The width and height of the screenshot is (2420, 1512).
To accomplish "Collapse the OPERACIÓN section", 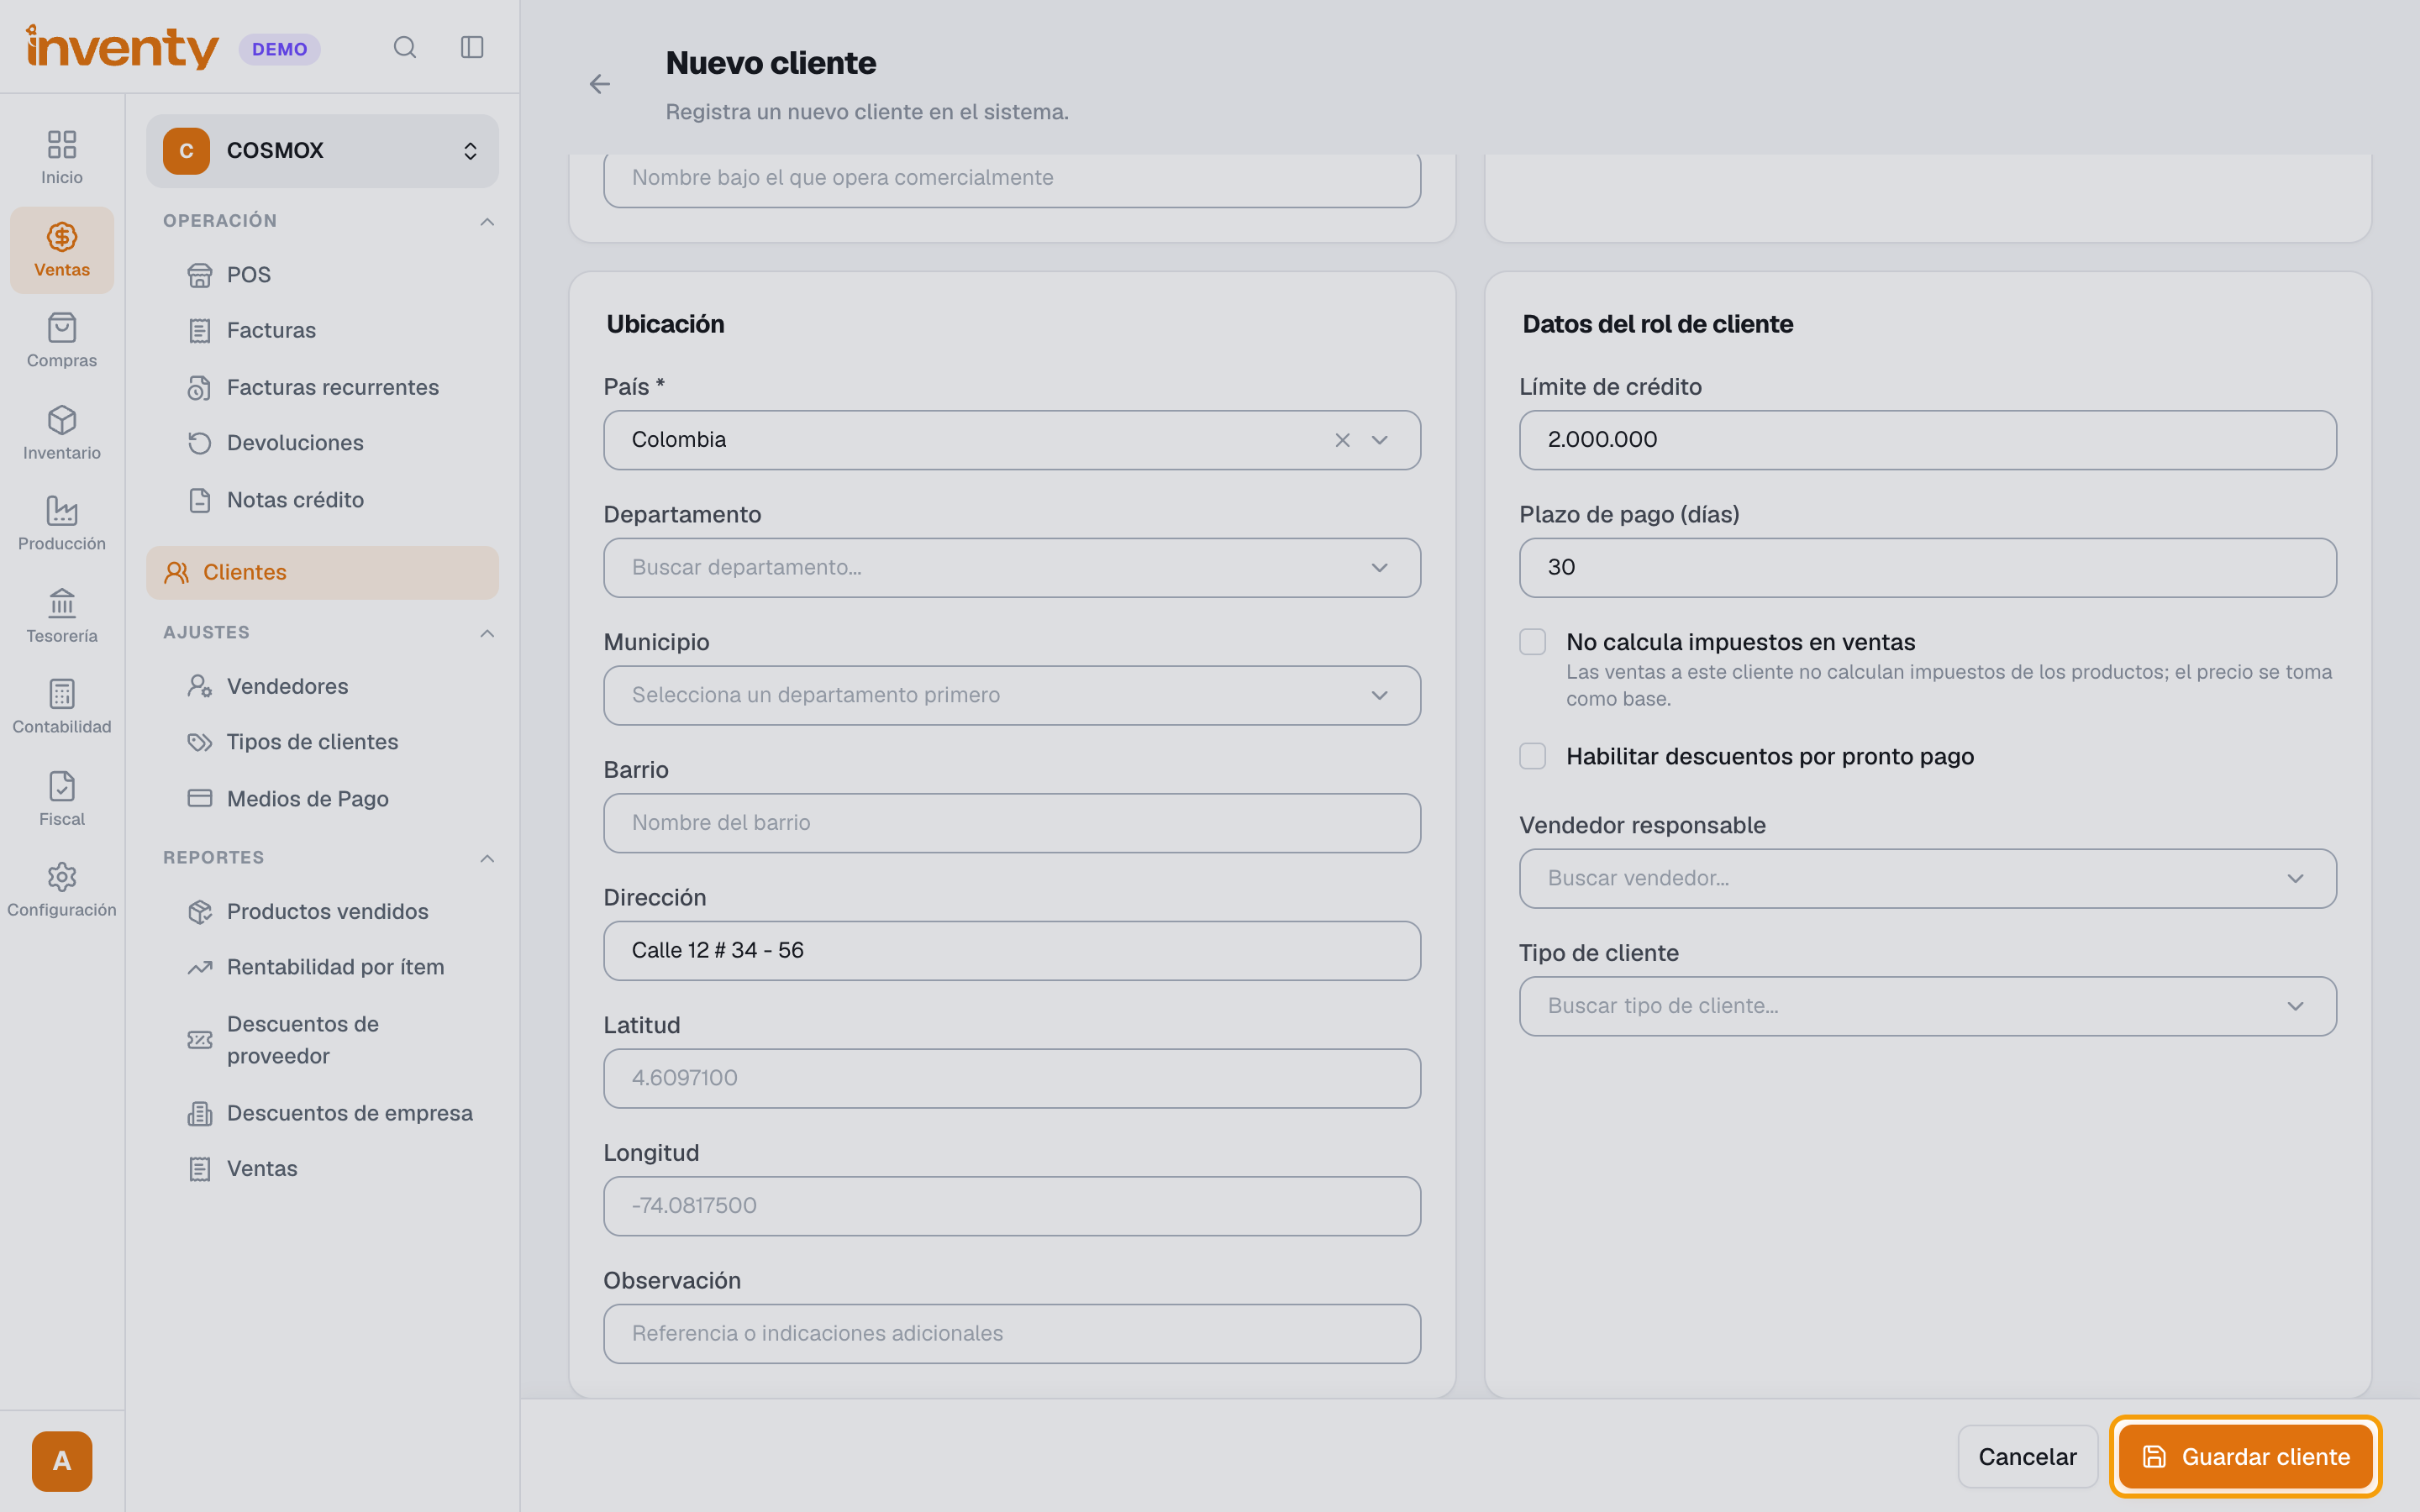I will coord(487,221).
